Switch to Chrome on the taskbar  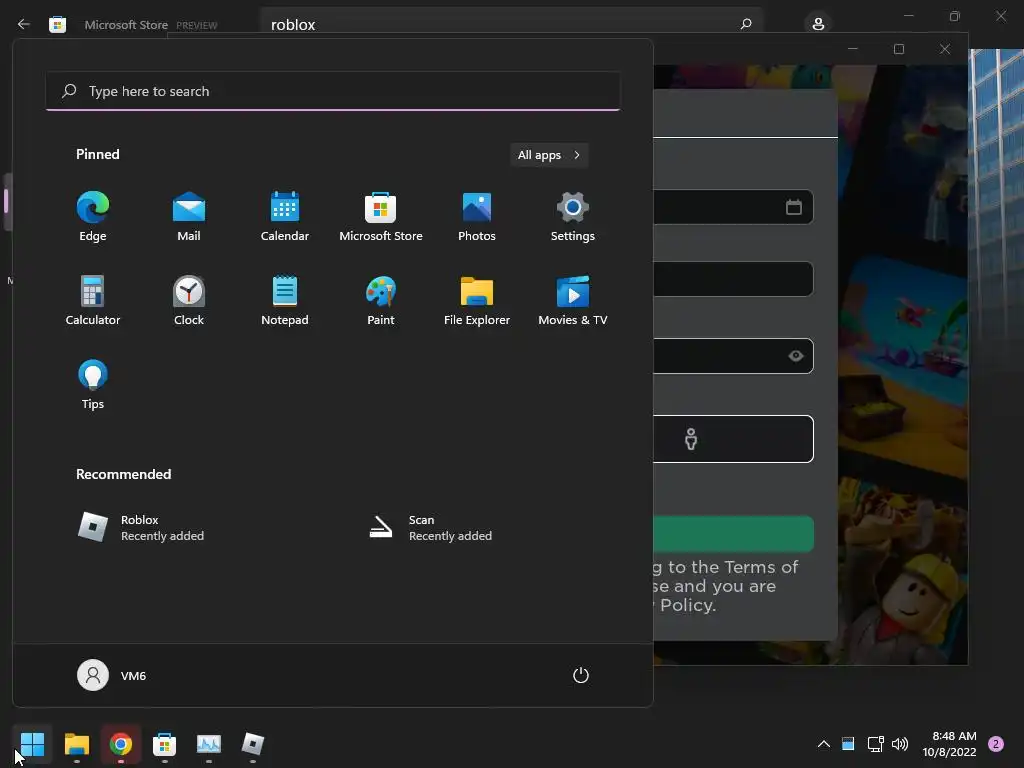pos(121,744)
